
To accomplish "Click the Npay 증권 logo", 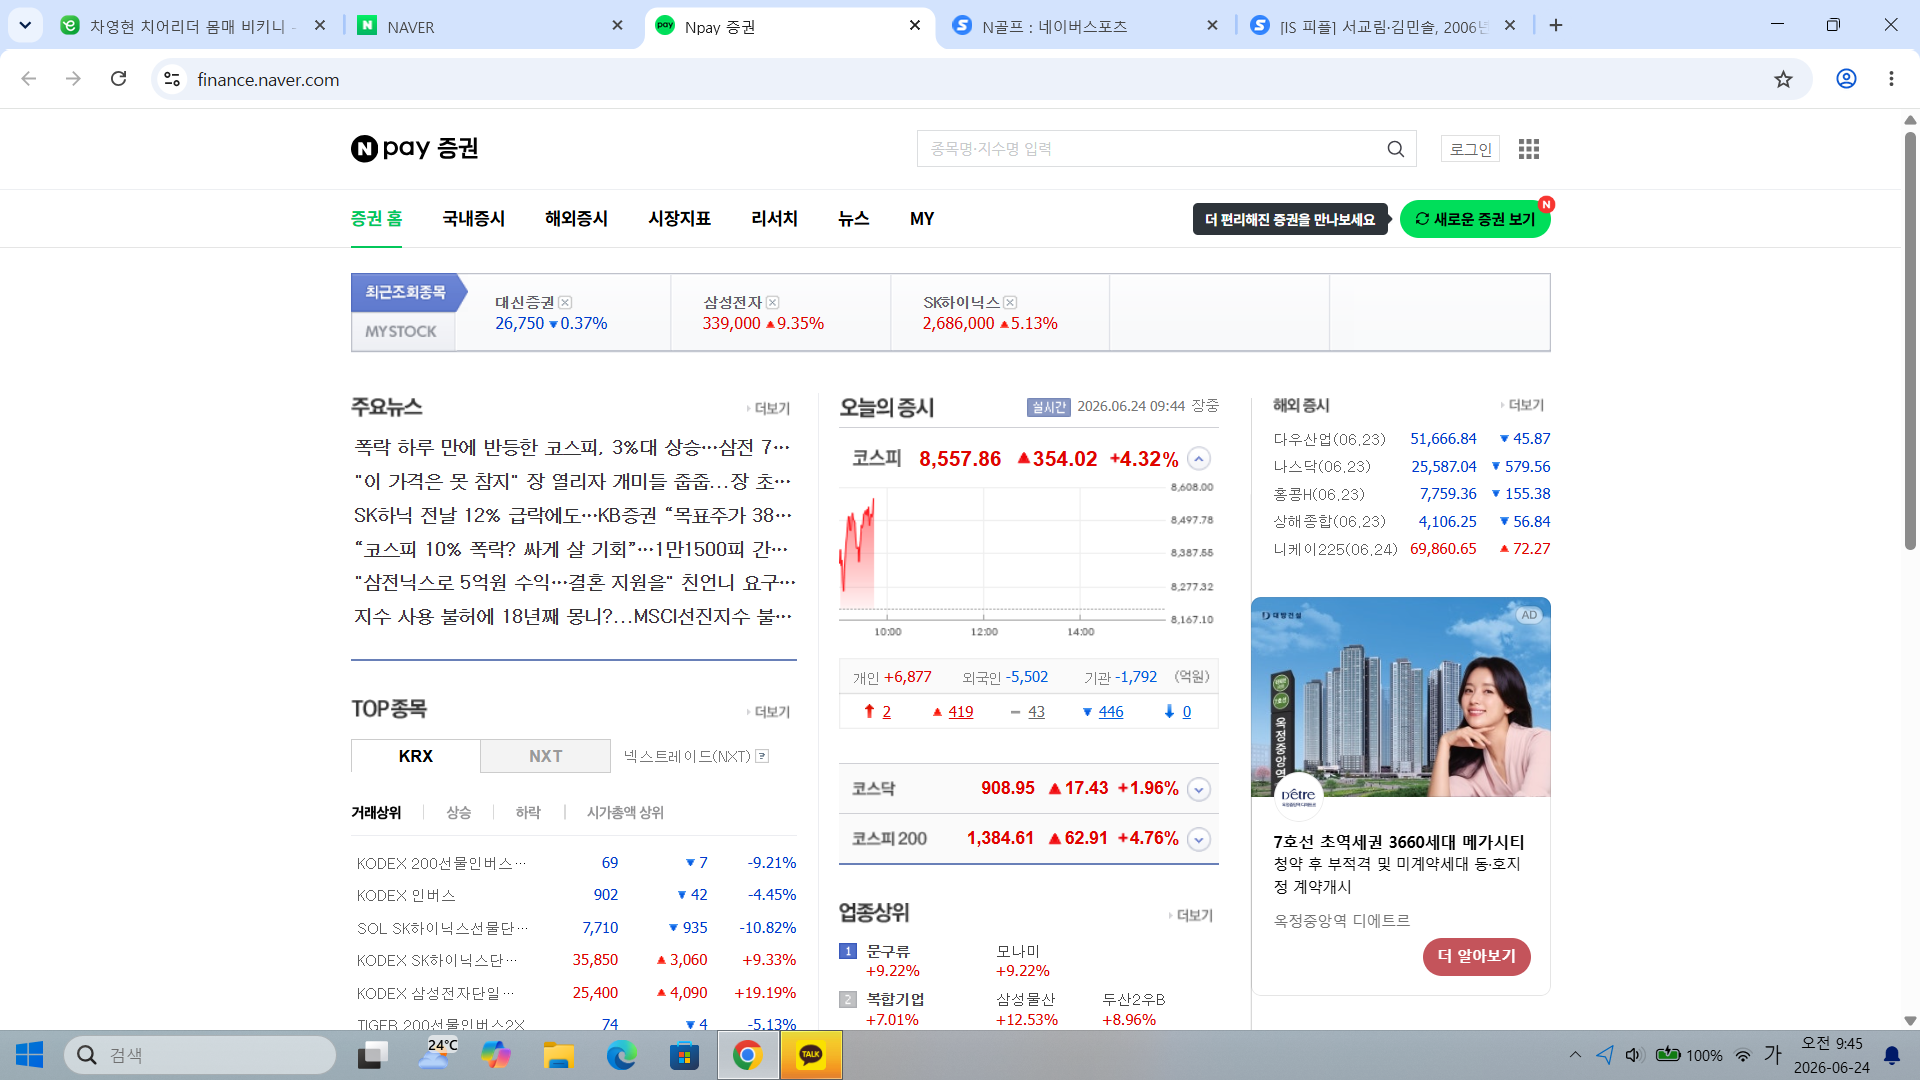I will [x=414, y=148].
